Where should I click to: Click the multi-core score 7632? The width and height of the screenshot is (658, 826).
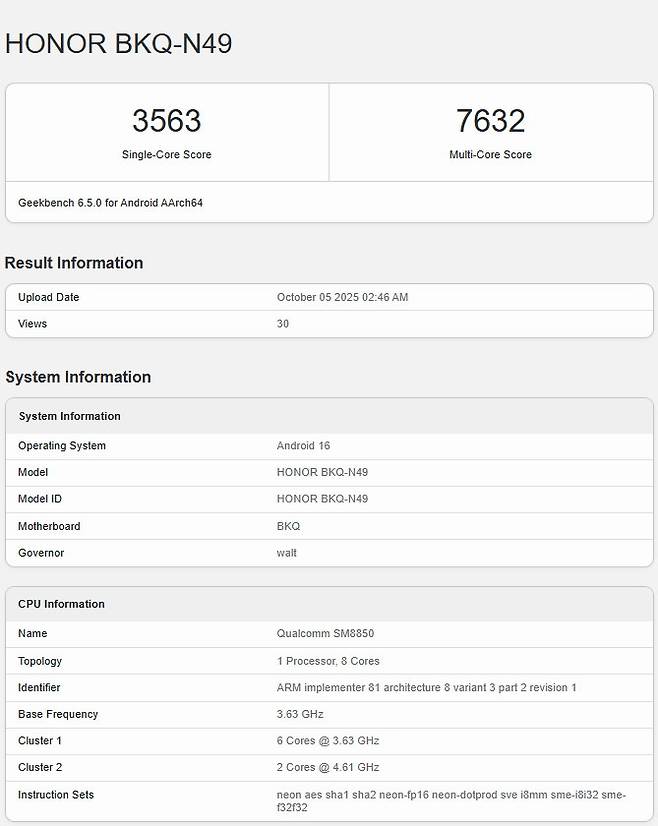click(490, 121)
